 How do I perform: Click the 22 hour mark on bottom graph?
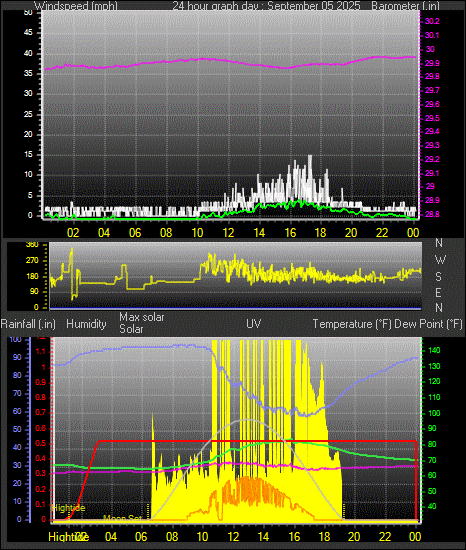[x=385, y=536]
